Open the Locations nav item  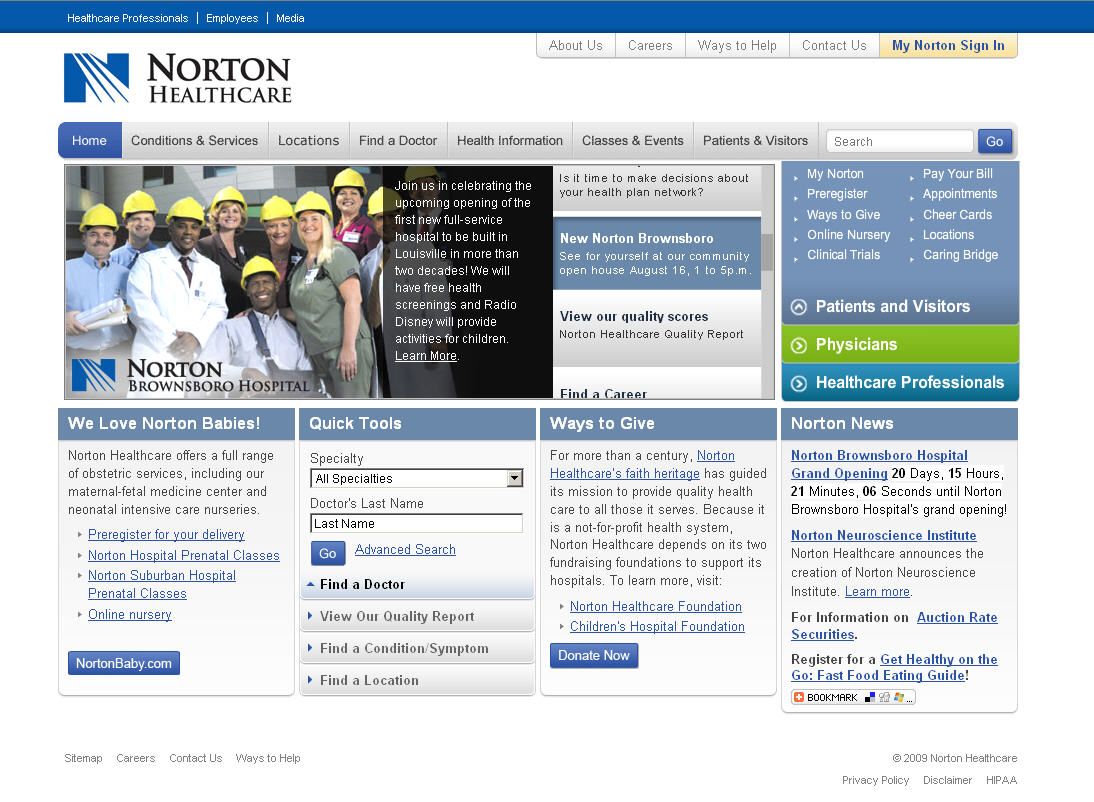coord(308,140)
